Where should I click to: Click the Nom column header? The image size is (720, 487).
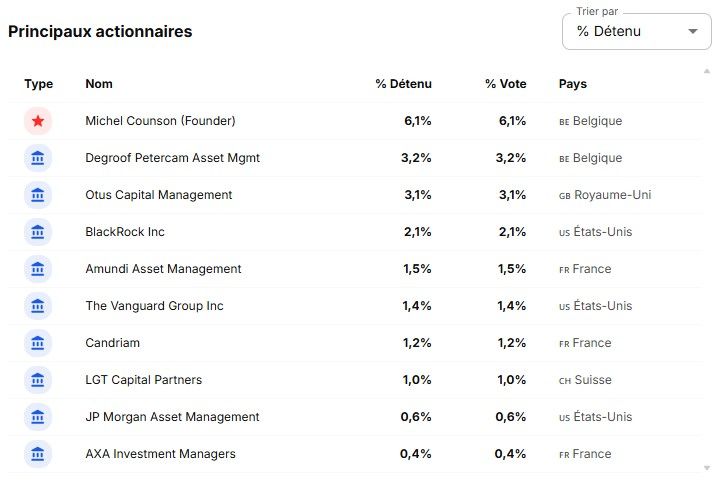pyautogui.click(x=99, y=84)
